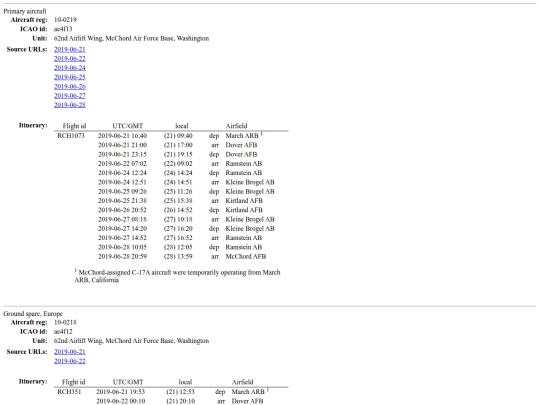Click the McChord AFB airfield cell

tap(246, 257)
